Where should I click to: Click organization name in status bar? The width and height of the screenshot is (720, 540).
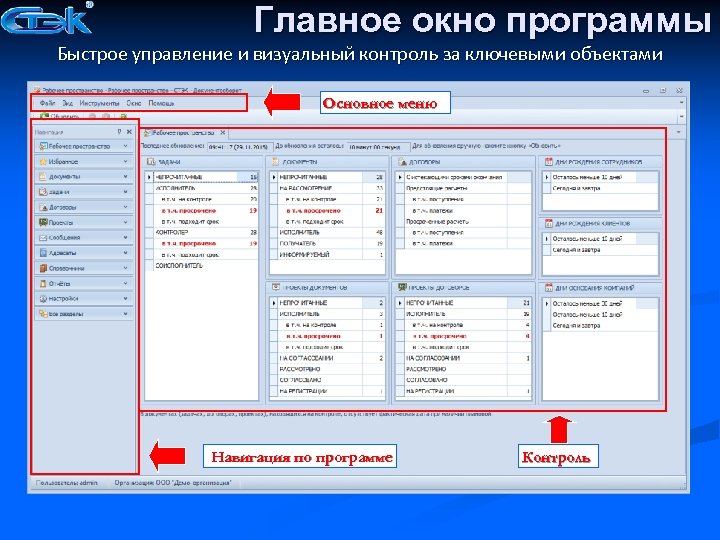(x=173, y=483)
